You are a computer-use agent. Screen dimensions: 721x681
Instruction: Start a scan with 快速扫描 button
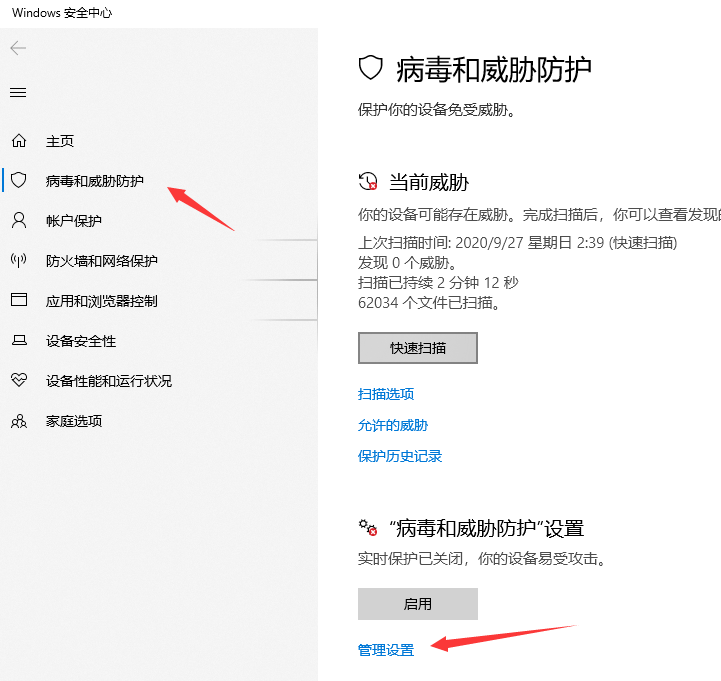tap(417, 348)
